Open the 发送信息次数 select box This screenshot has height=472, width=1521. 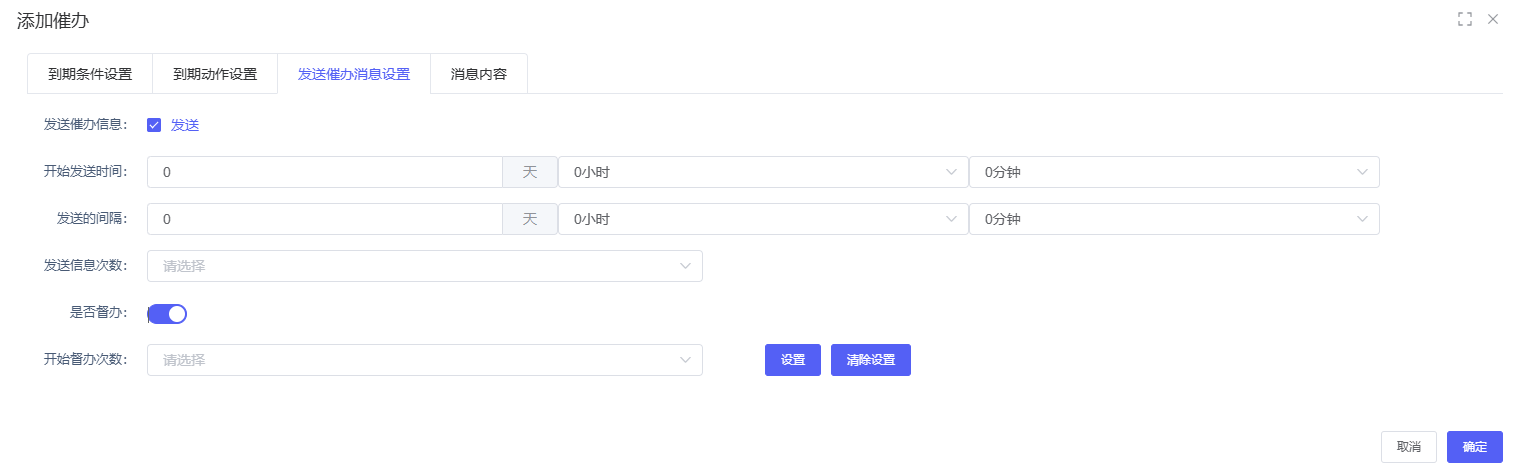coord(425,266)
